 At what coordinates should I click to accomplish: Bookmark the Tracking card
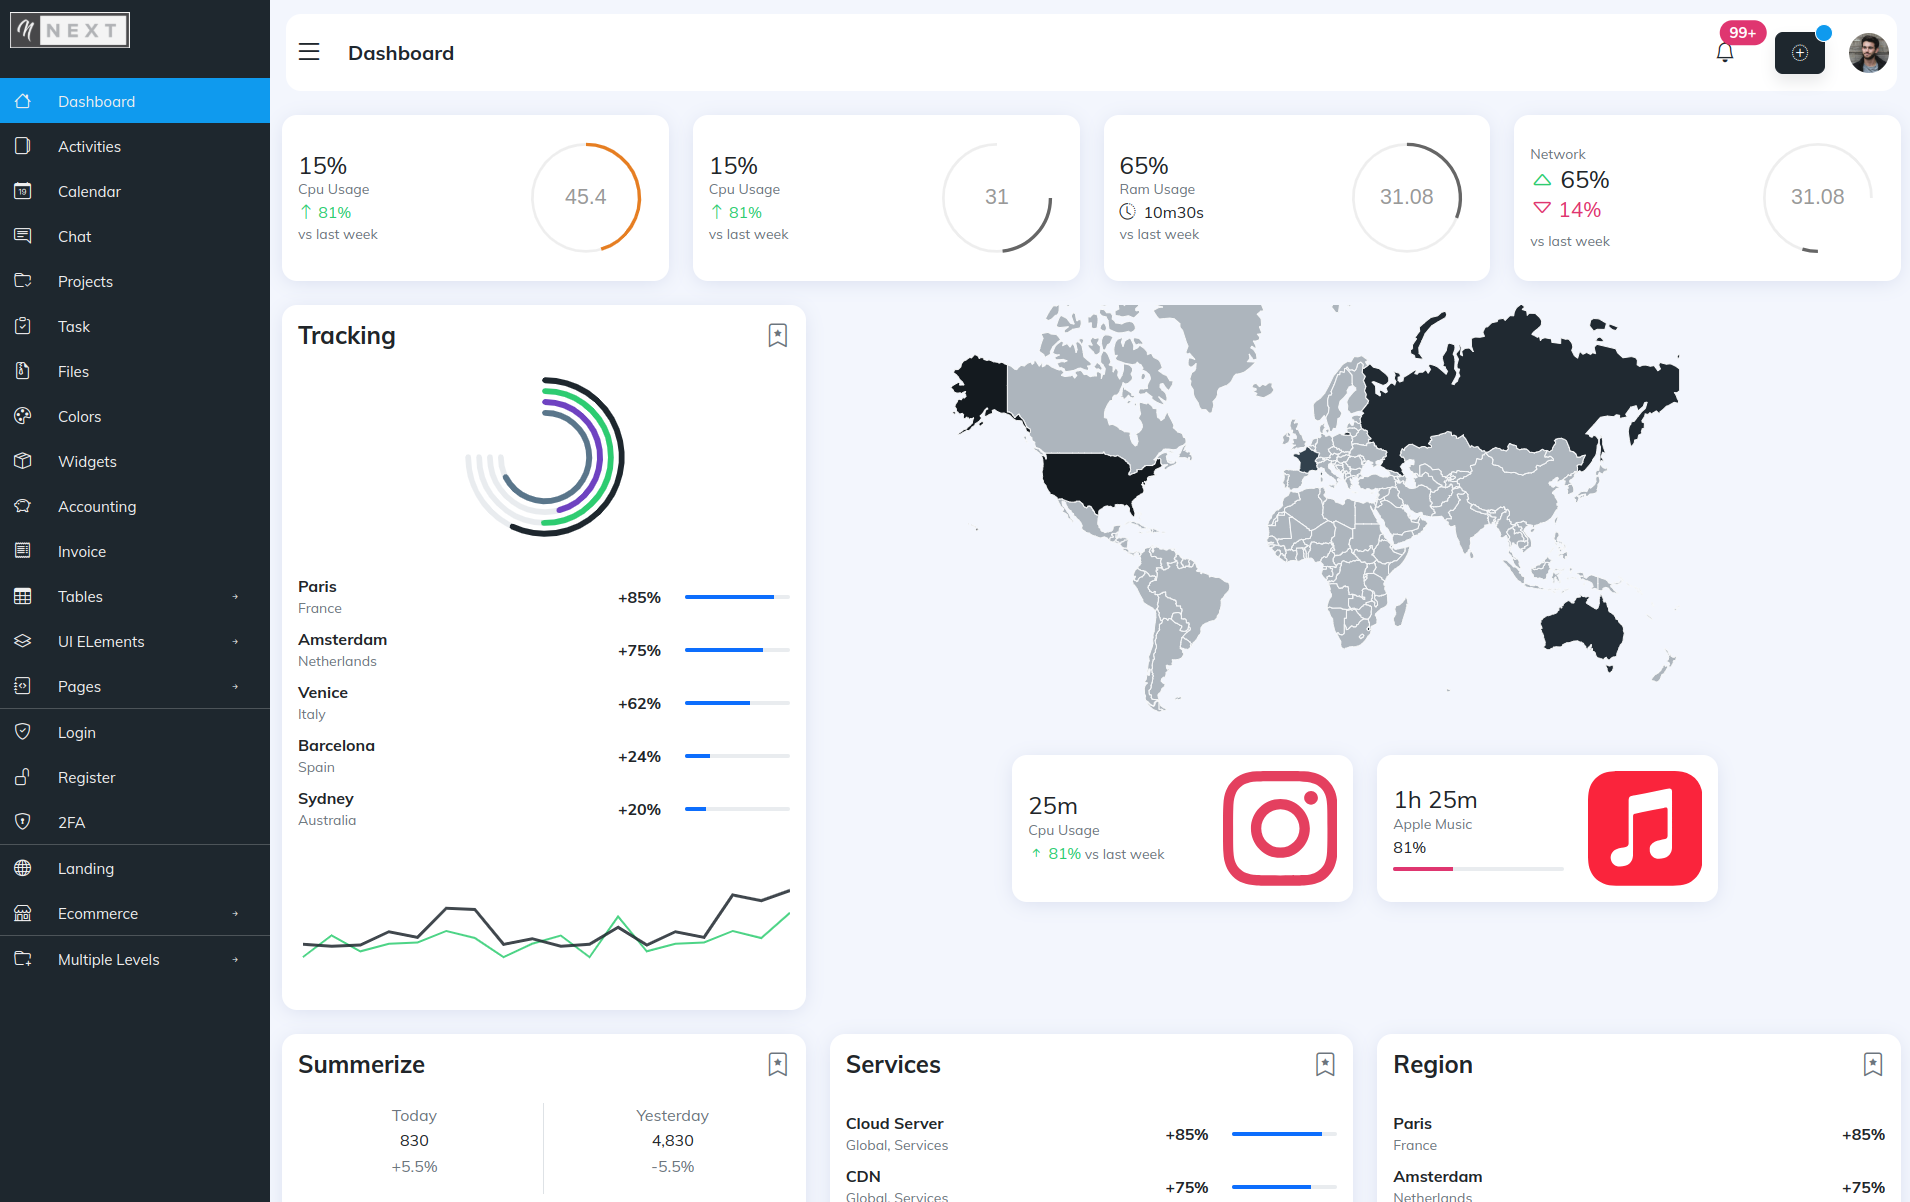(777, 335)
